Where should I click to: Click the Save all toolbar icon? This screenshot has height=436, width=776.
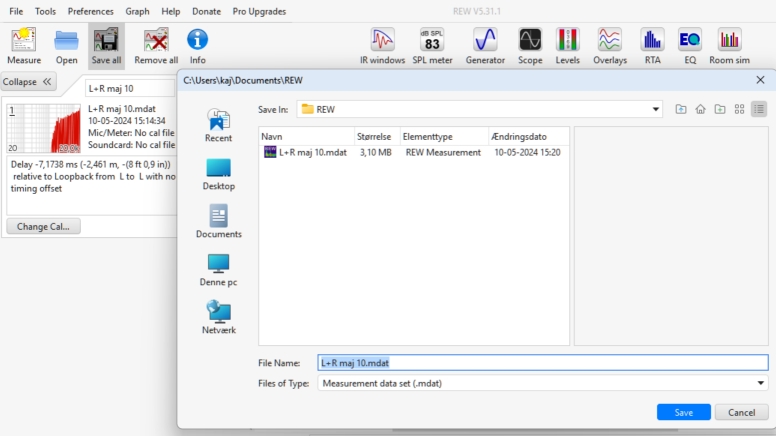point(106,46)
